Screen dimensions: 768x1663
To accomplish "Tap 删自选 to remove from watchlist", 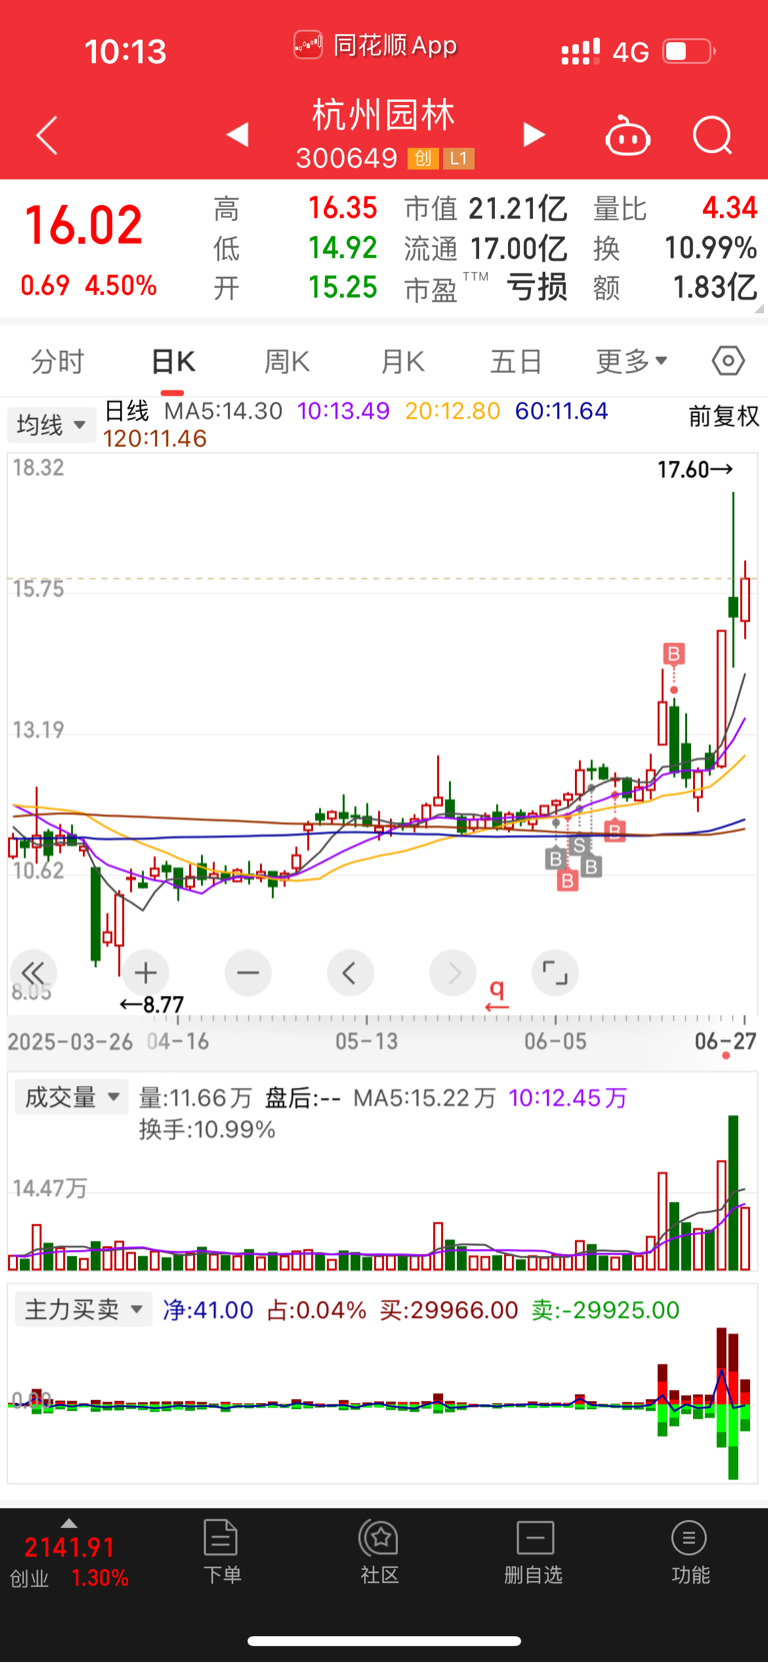I will pyautogui.click(x=534, y=1552).
